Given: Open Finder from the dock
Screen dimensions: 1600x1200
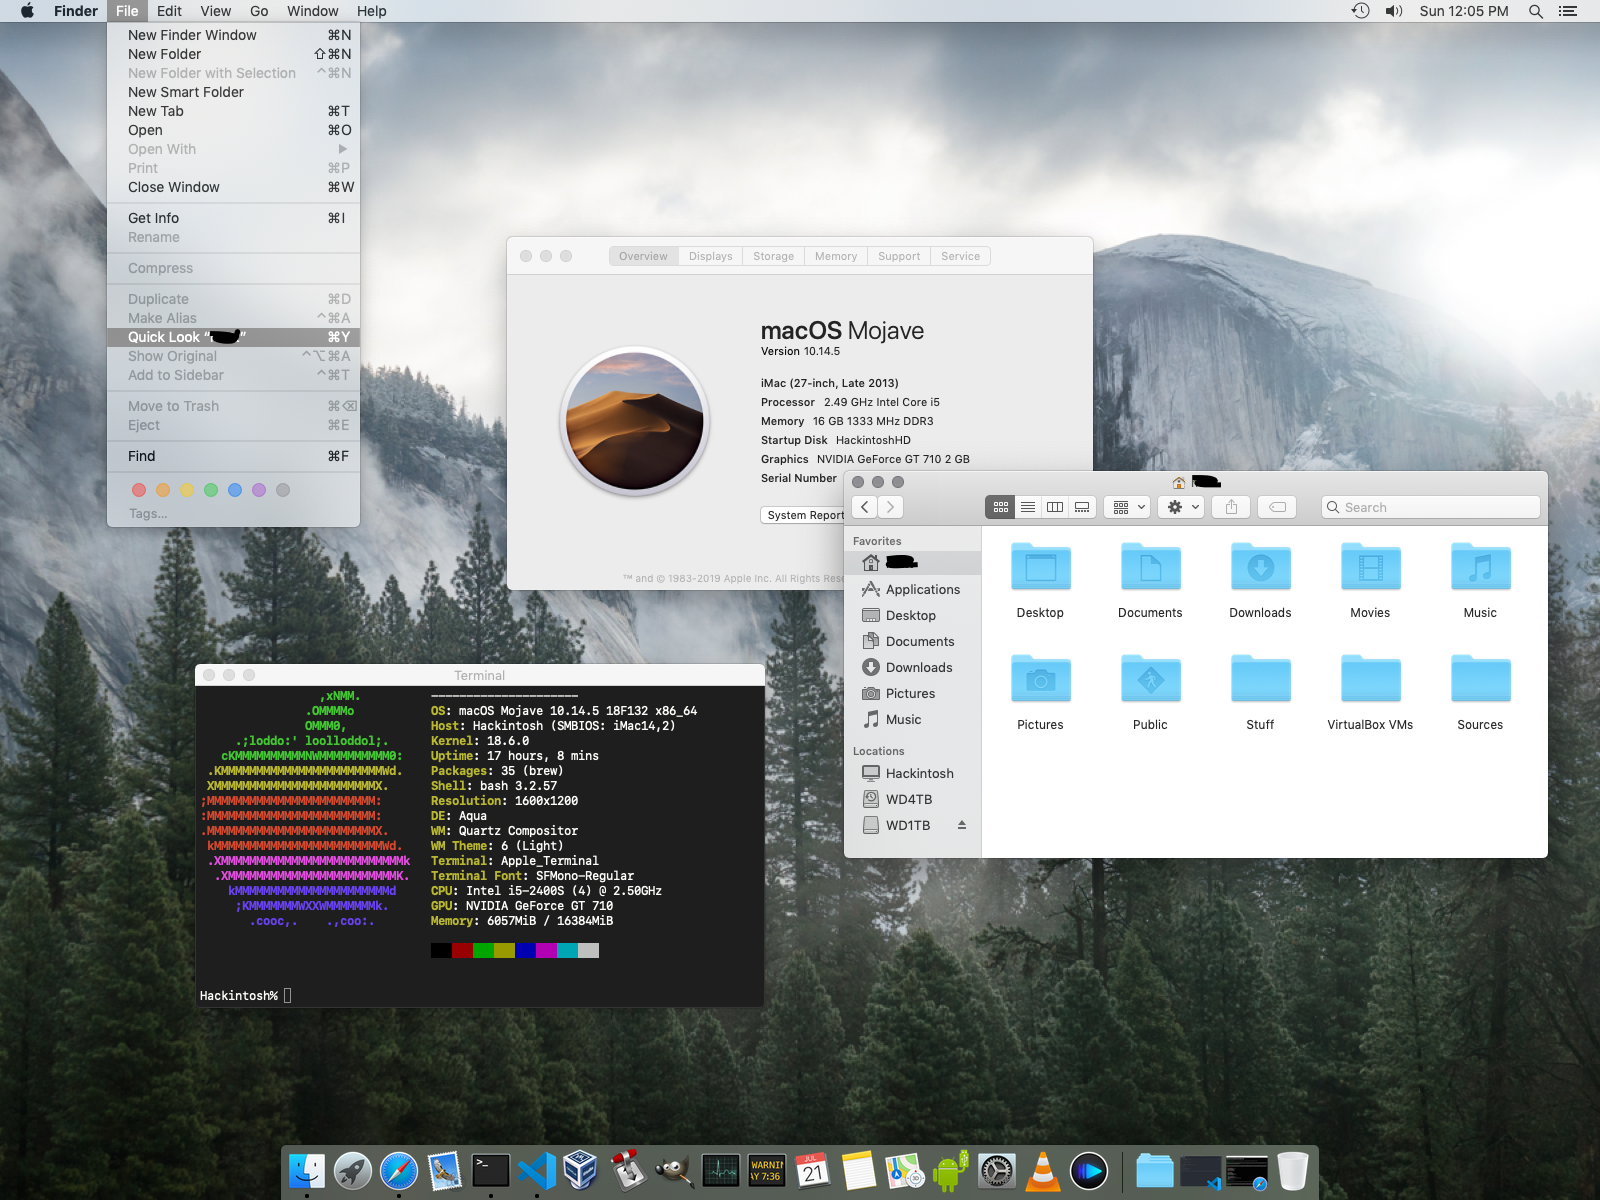Looking at the screenshot, I should tap(307, 1171).
